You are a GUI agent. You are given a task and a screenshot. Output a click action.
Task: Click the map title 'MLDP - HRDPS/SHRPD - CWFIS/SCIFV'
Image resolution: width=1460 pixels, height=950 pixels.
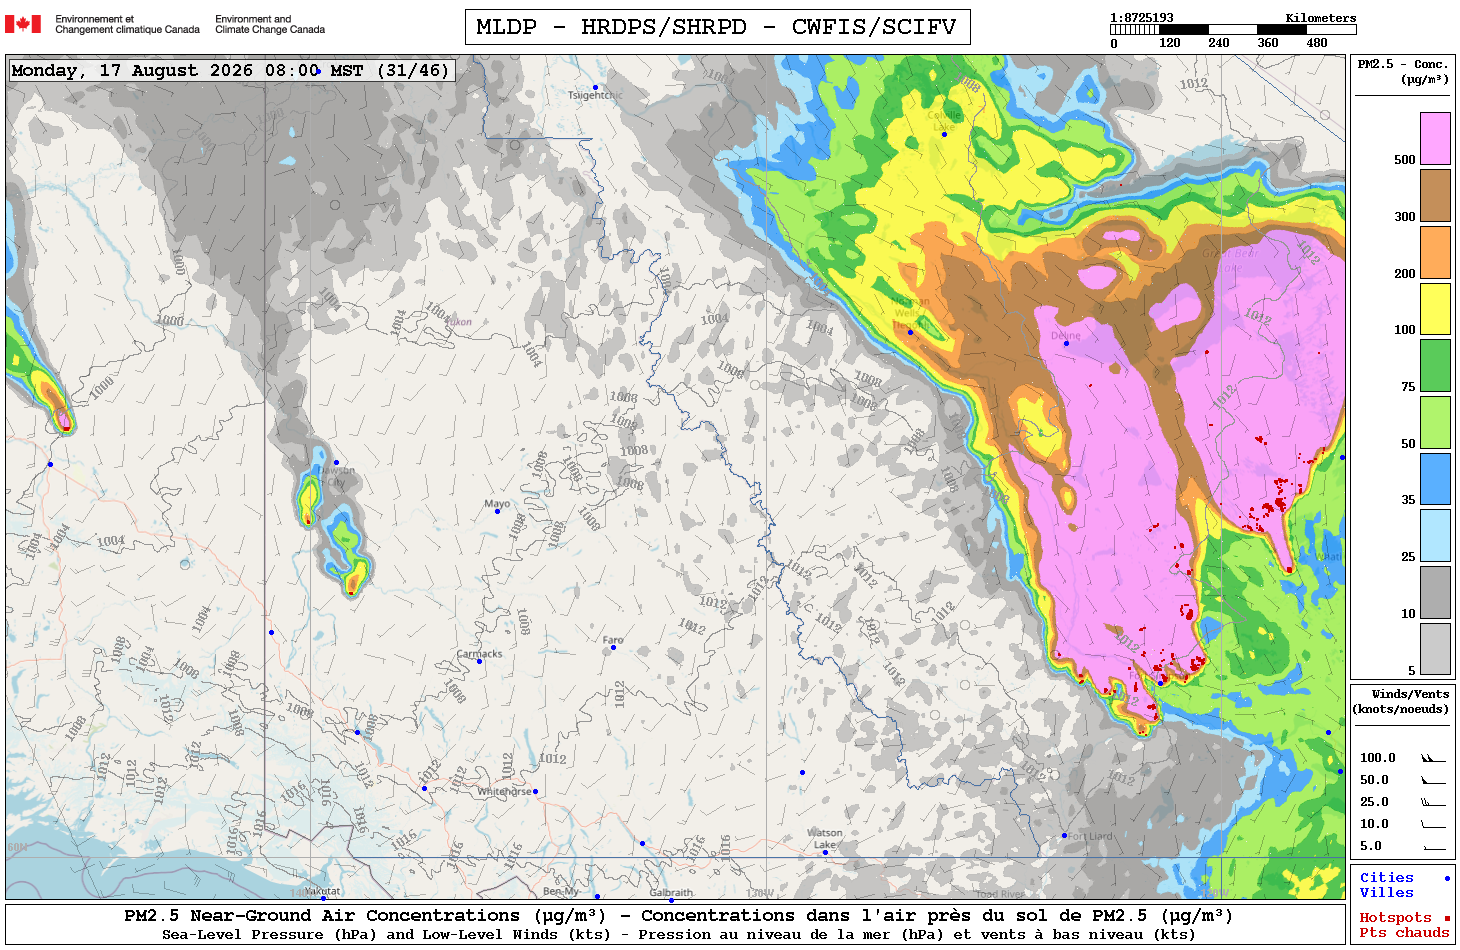(x=717, y=27)
